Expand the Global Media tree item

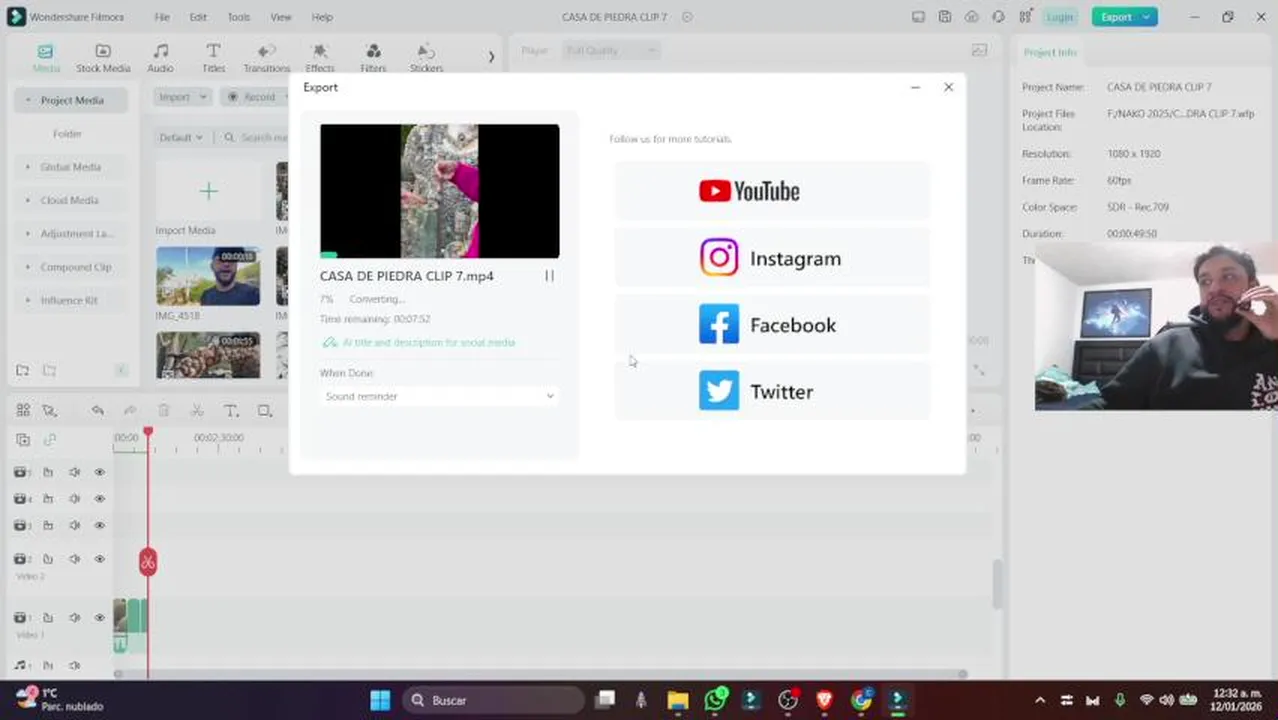click(x=28, y=167)
